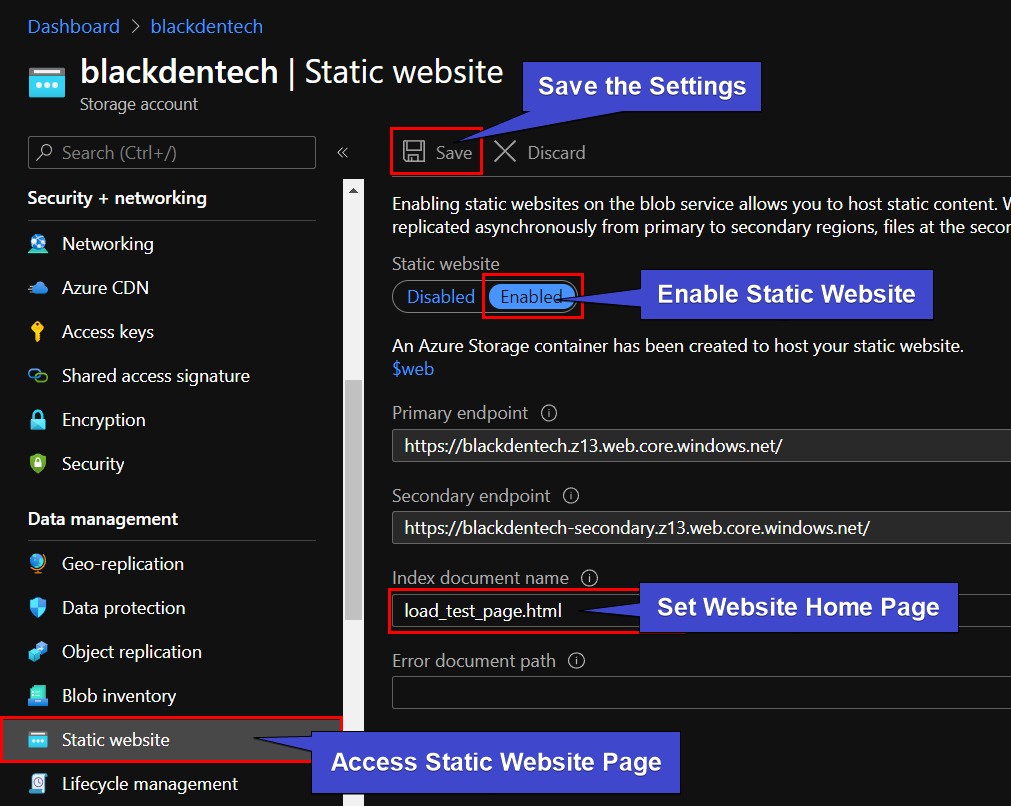Viewport: 1011px width, 806px height.
Task: Click the Geo-replication globe icon
Action: pos(38,564)
